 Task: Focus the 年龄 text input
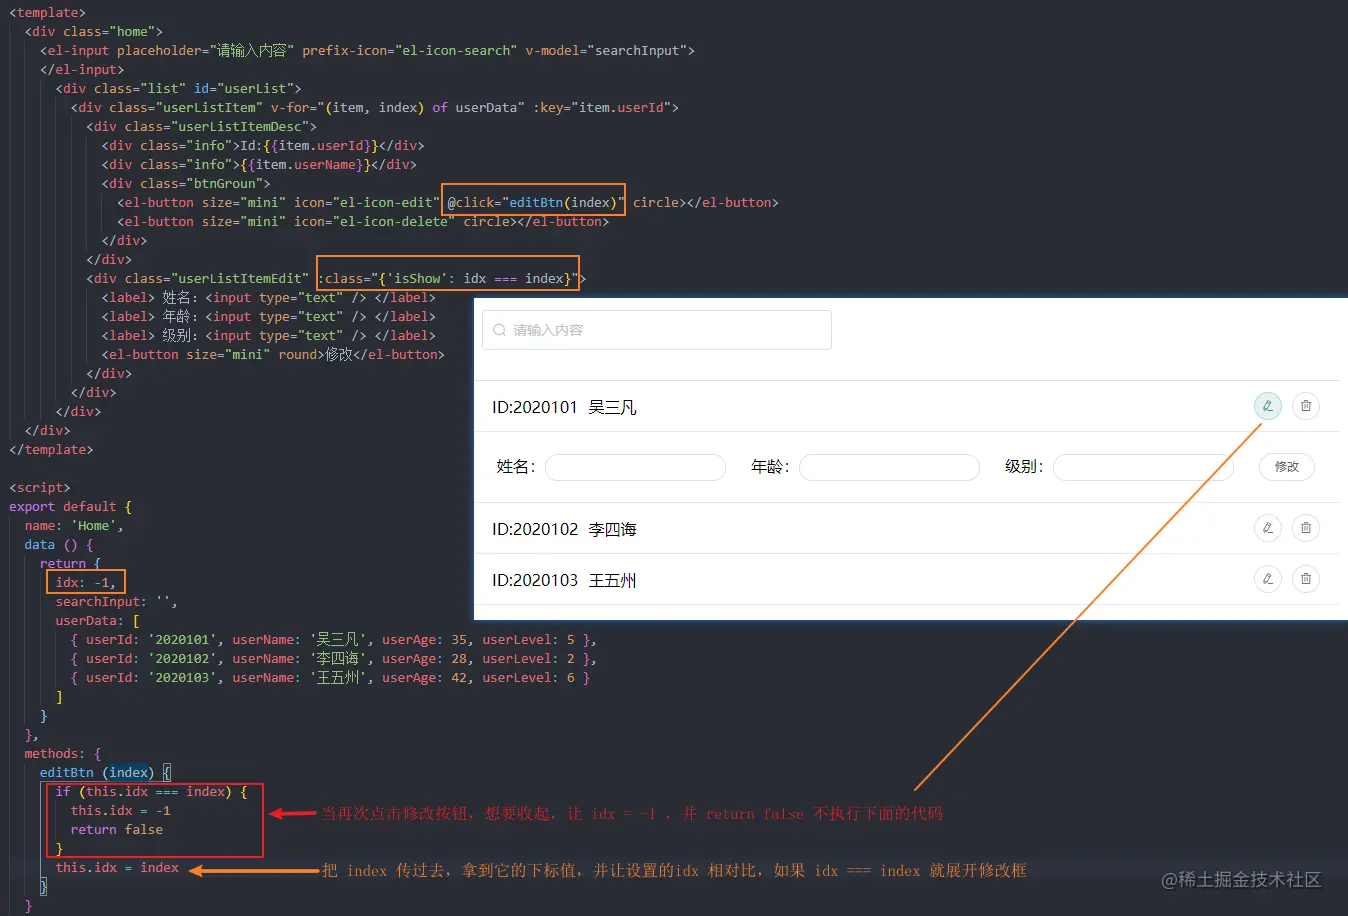point(889,467)
